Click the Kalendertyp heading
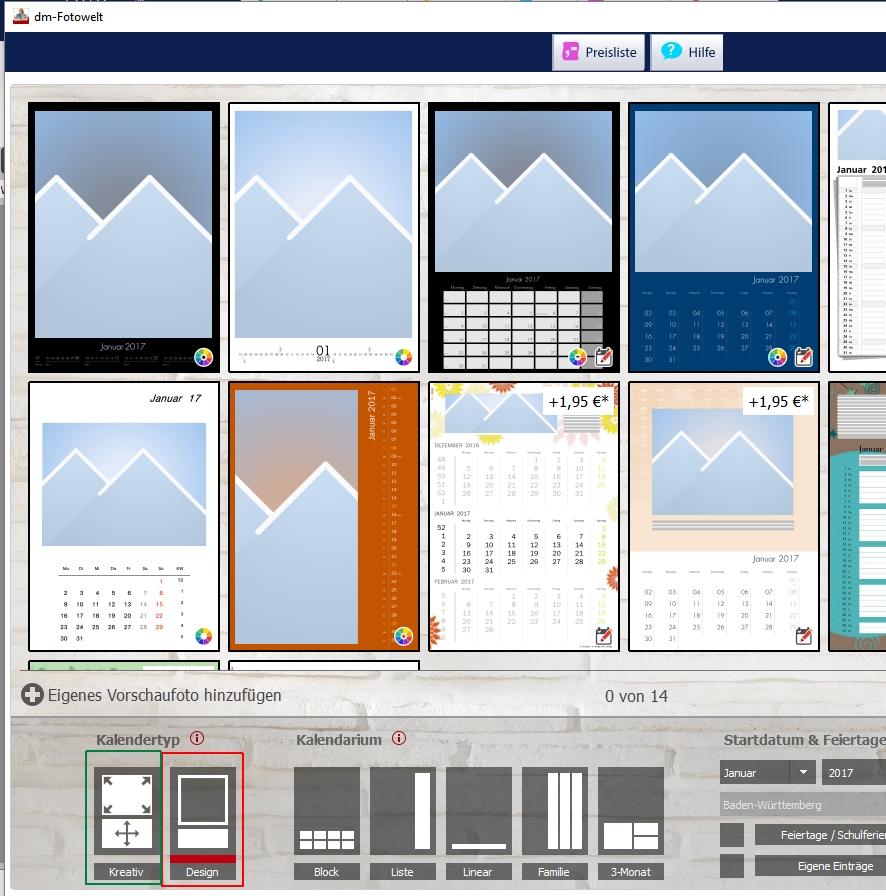Viewport: 886px width, 896px height. 138,739
